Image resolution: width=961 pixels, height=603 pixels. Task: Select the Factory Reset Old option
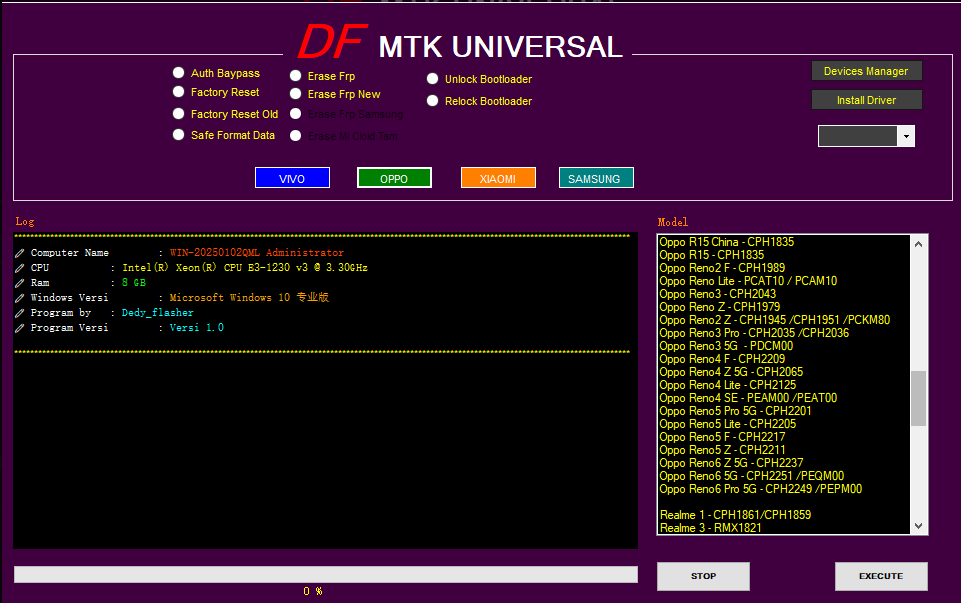(179, 114)
